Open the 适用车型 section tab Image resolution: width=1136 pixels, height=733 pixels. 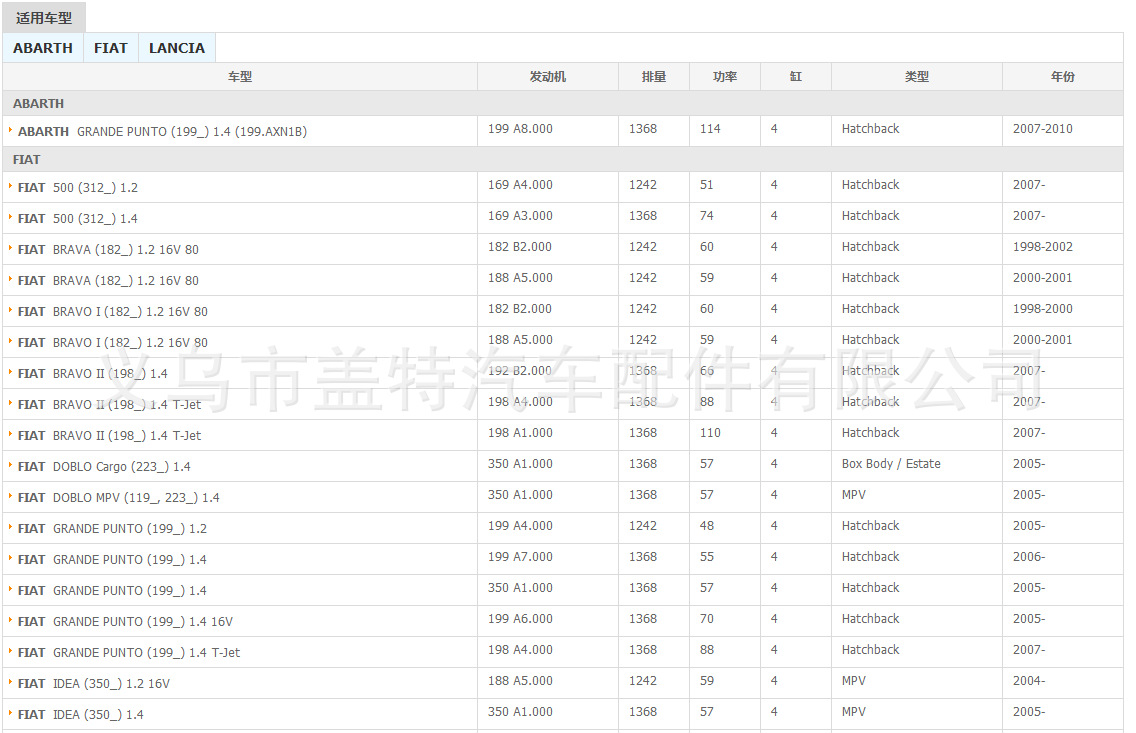43,17
